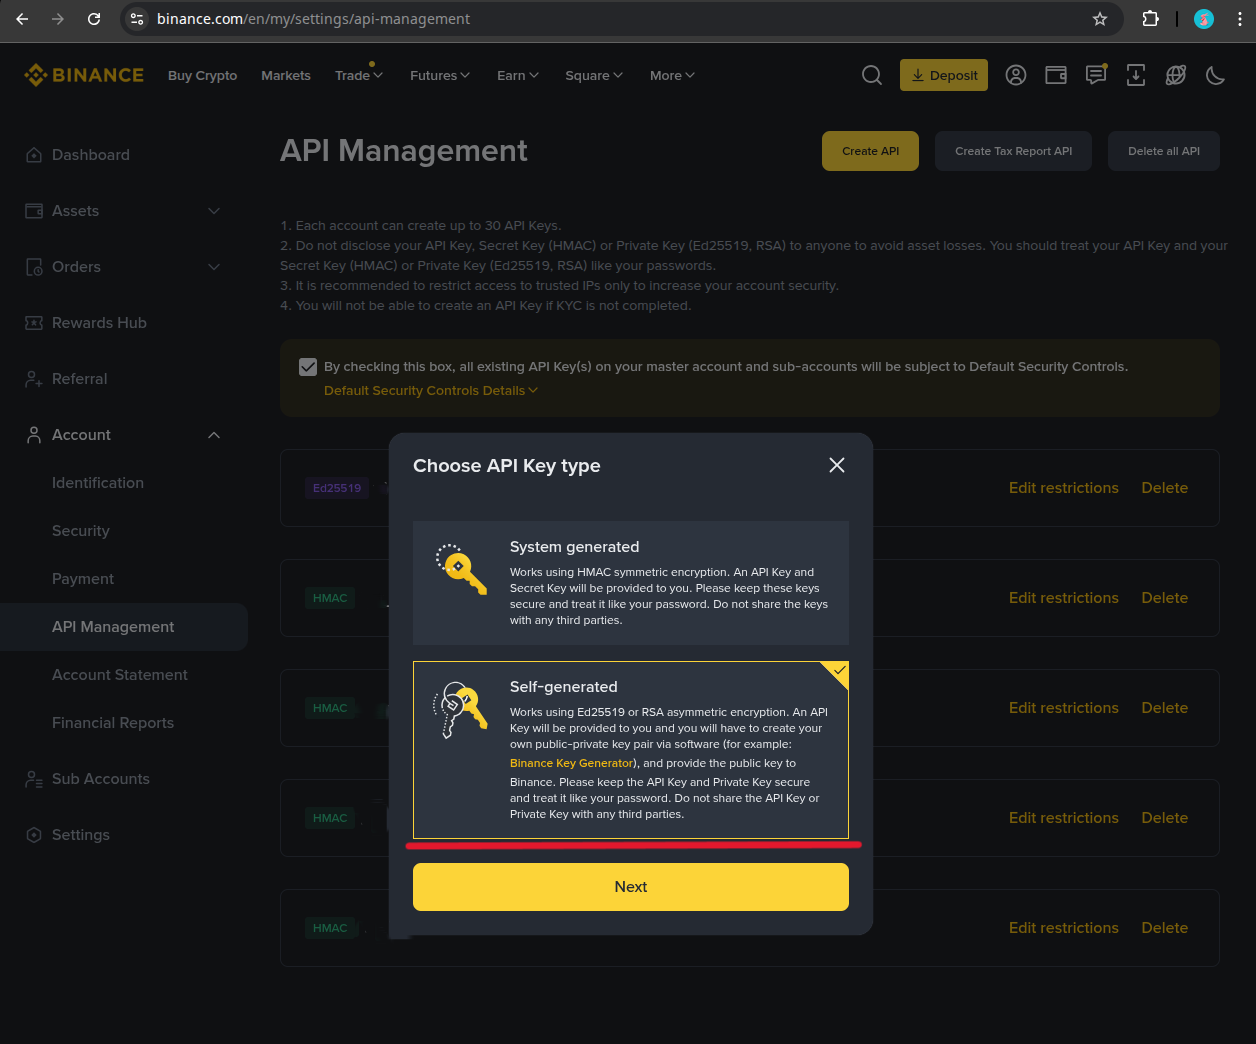
Task: Open the Binance Key Generator link
Action: tap(571, 763)
